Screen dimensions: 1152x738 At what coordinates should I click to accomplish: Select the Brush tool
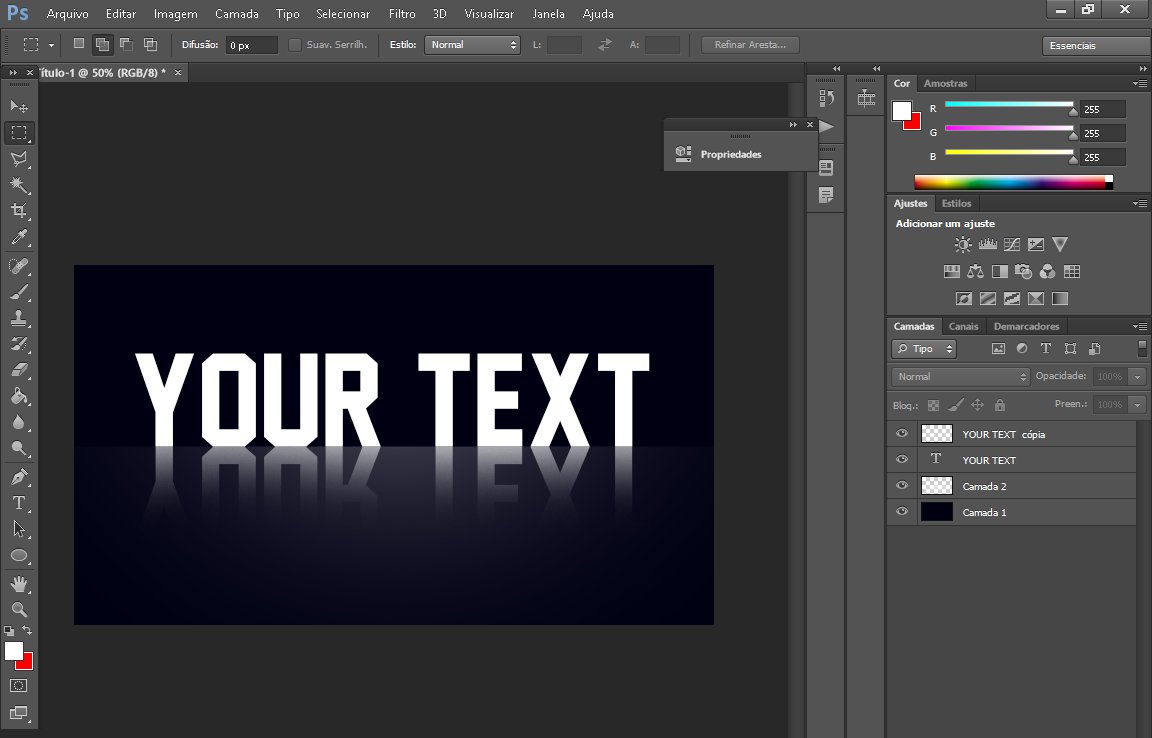(20, 292)
